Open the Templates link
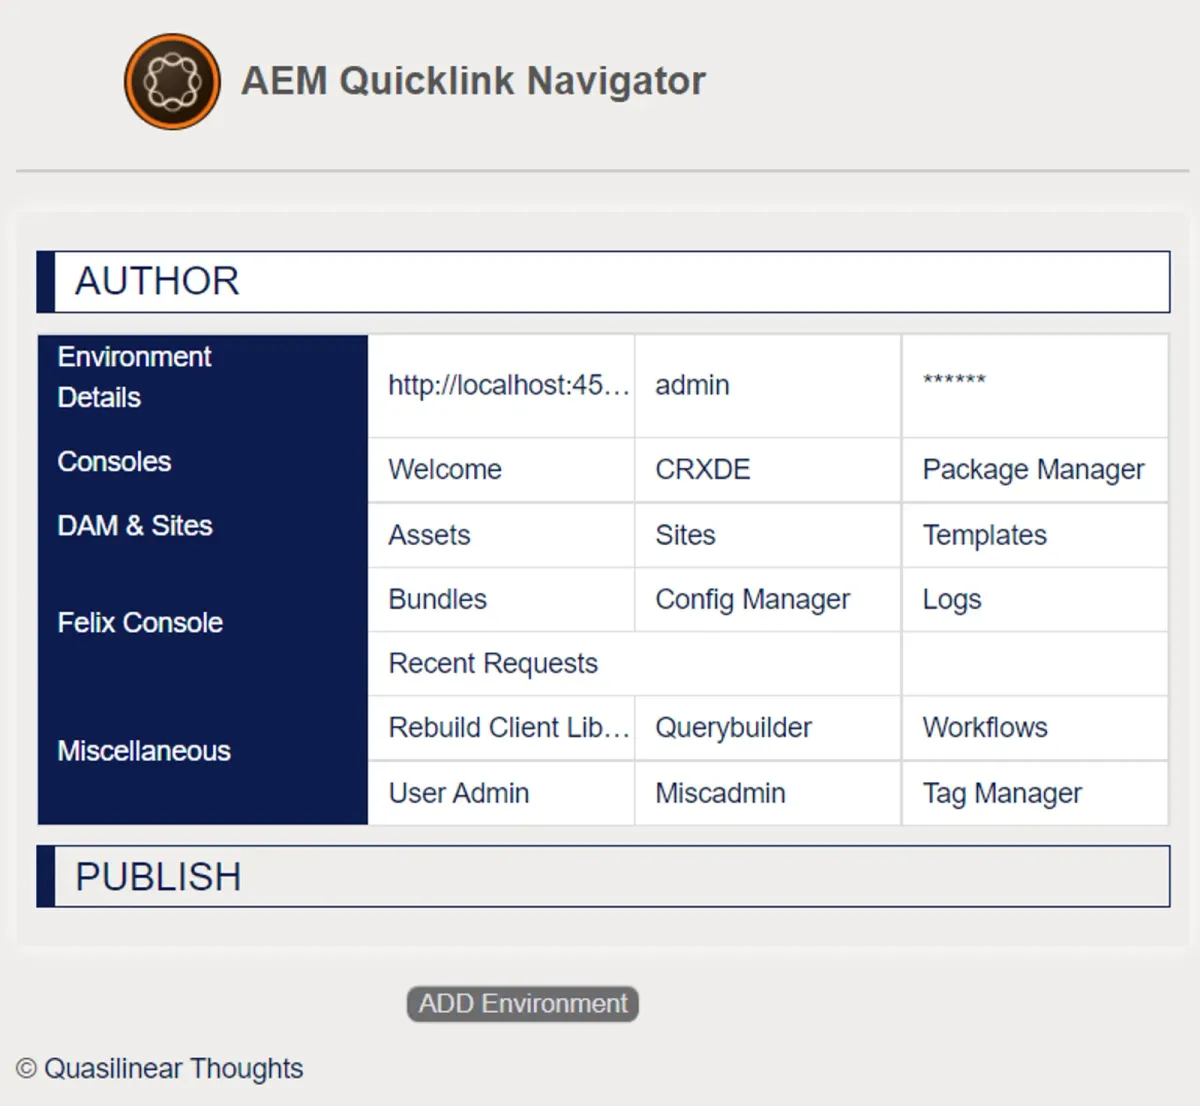The image size is (1200, 1106). (984, 535)
